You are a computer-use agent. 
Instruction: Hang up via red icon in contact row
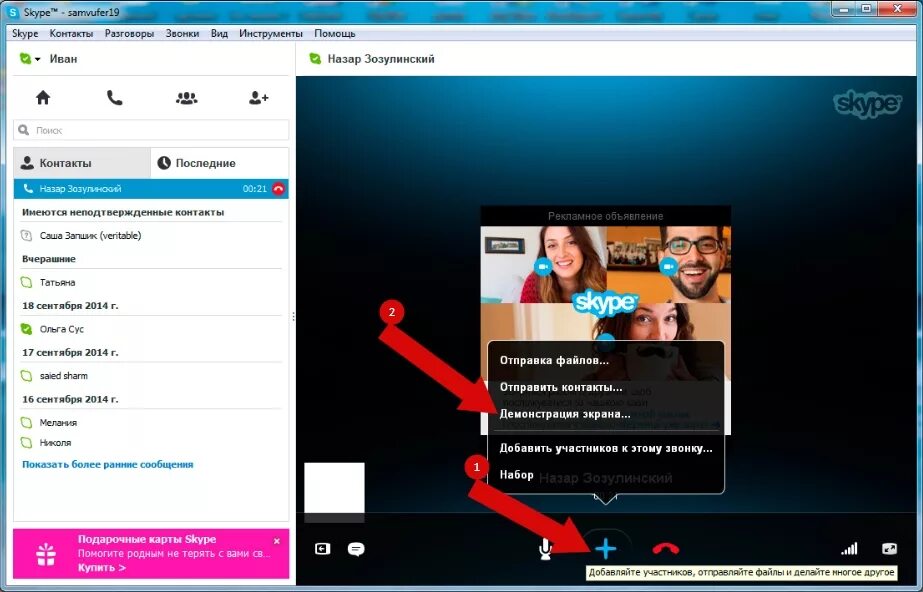click(x=278, y=189)
